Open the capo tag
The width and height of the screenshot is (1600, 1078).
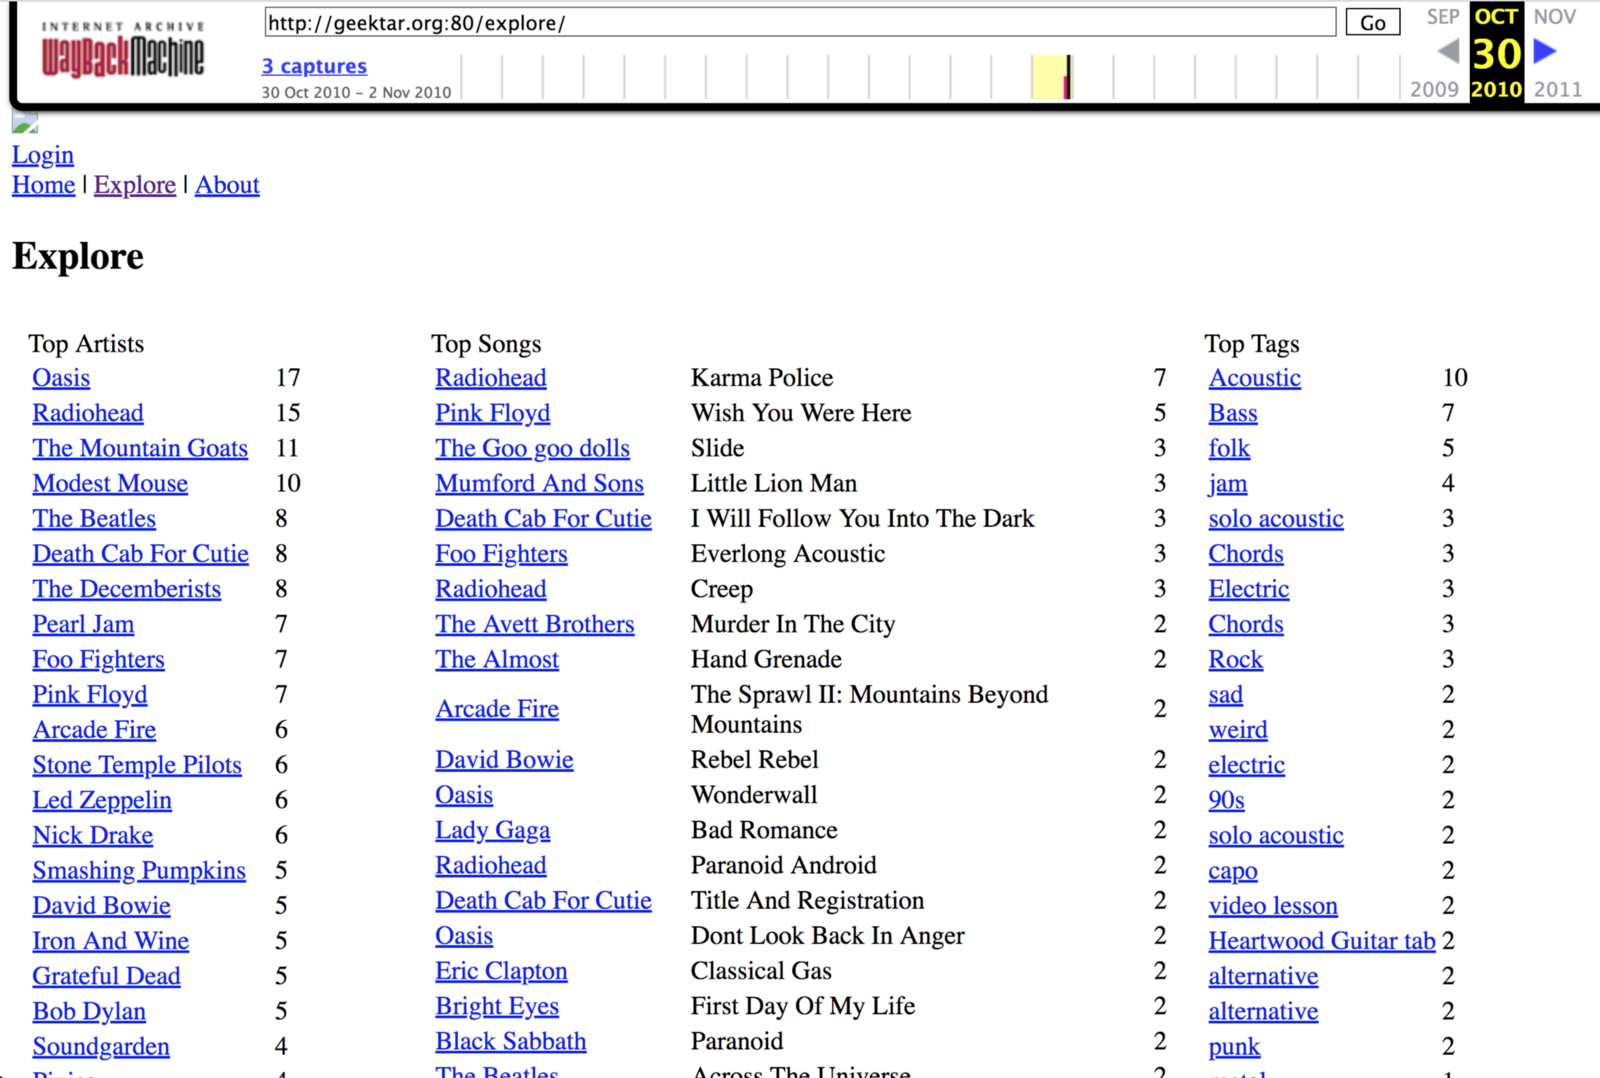1233,871
